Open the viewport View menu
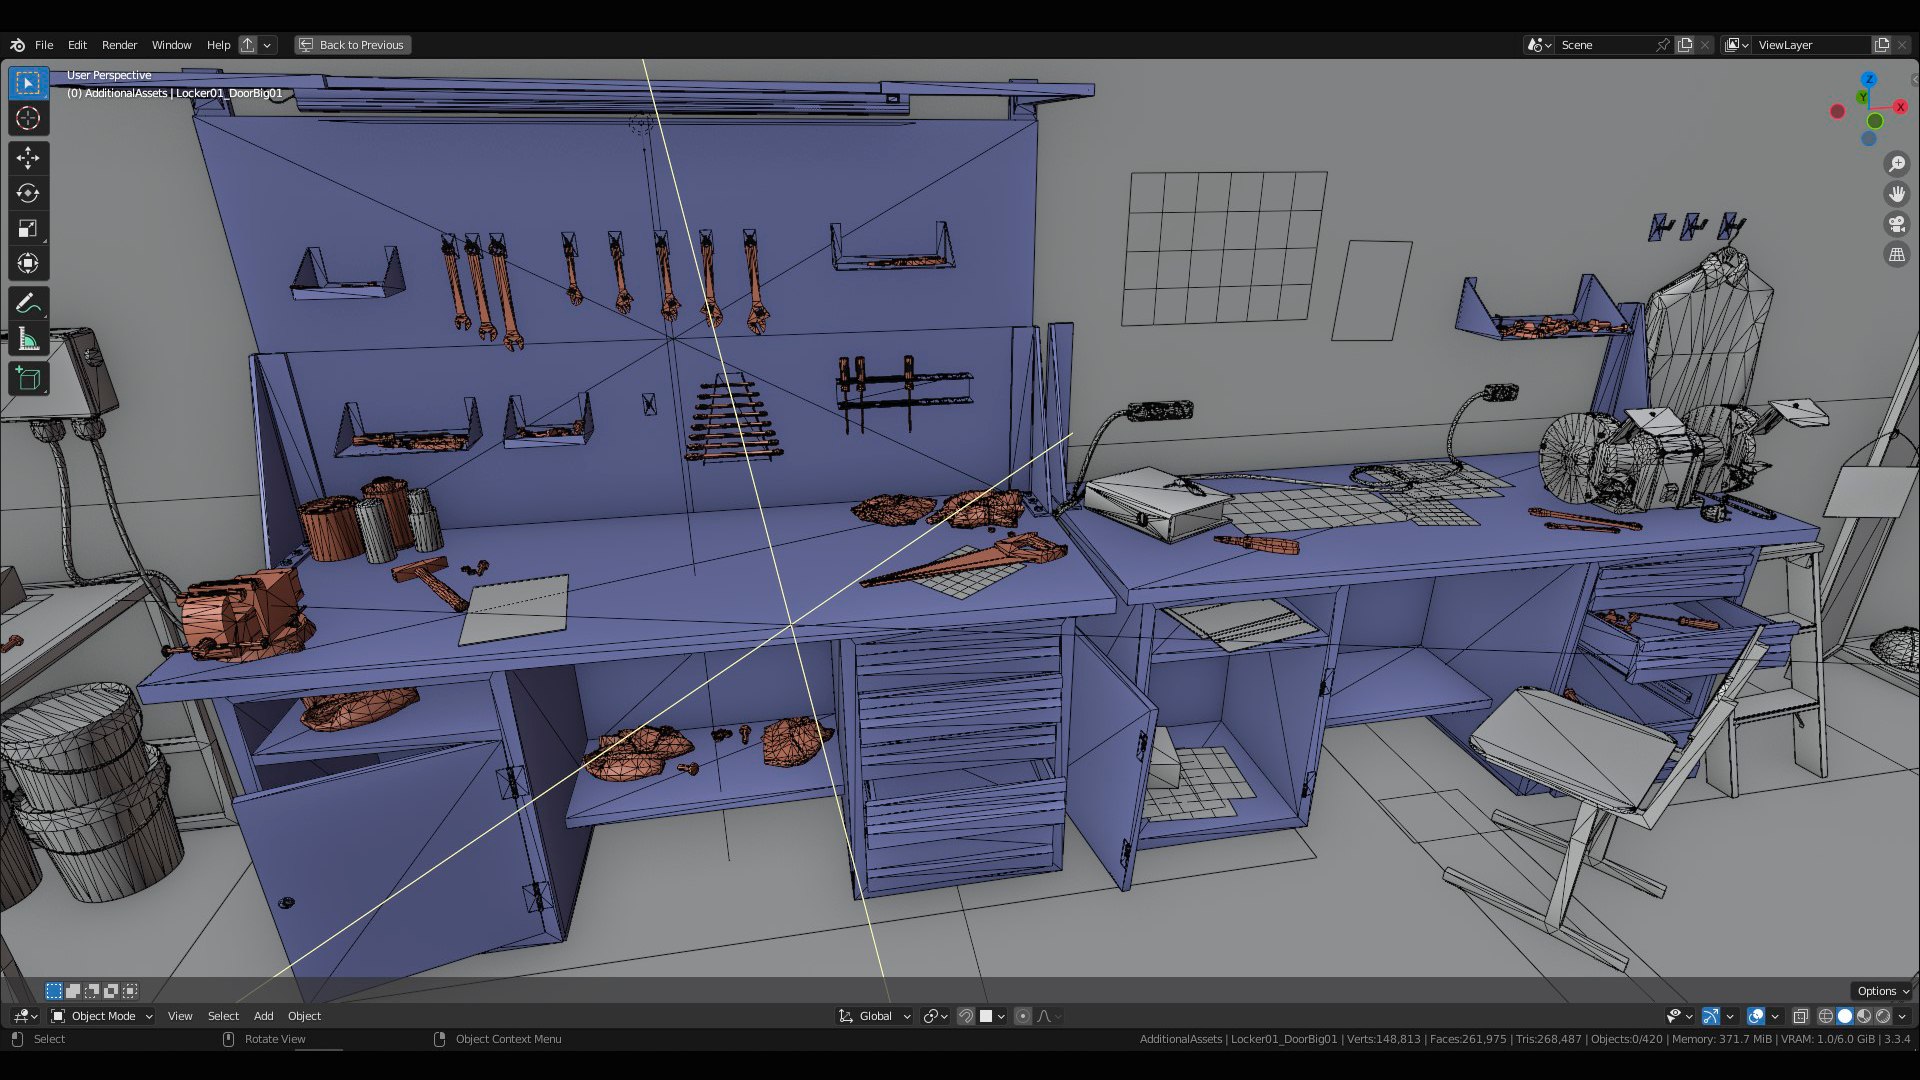This screenshot has width=1920, height=1080. [x=180, y=1016]
